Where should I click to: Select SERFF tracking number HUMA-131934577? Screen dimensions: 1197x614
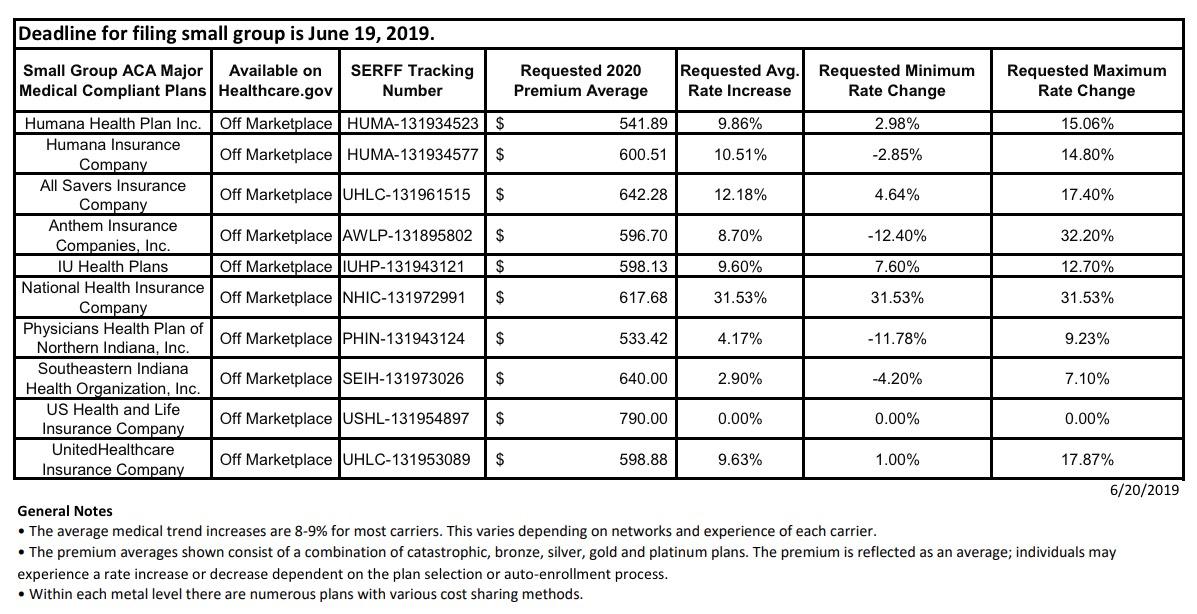(x=412, y=155)
